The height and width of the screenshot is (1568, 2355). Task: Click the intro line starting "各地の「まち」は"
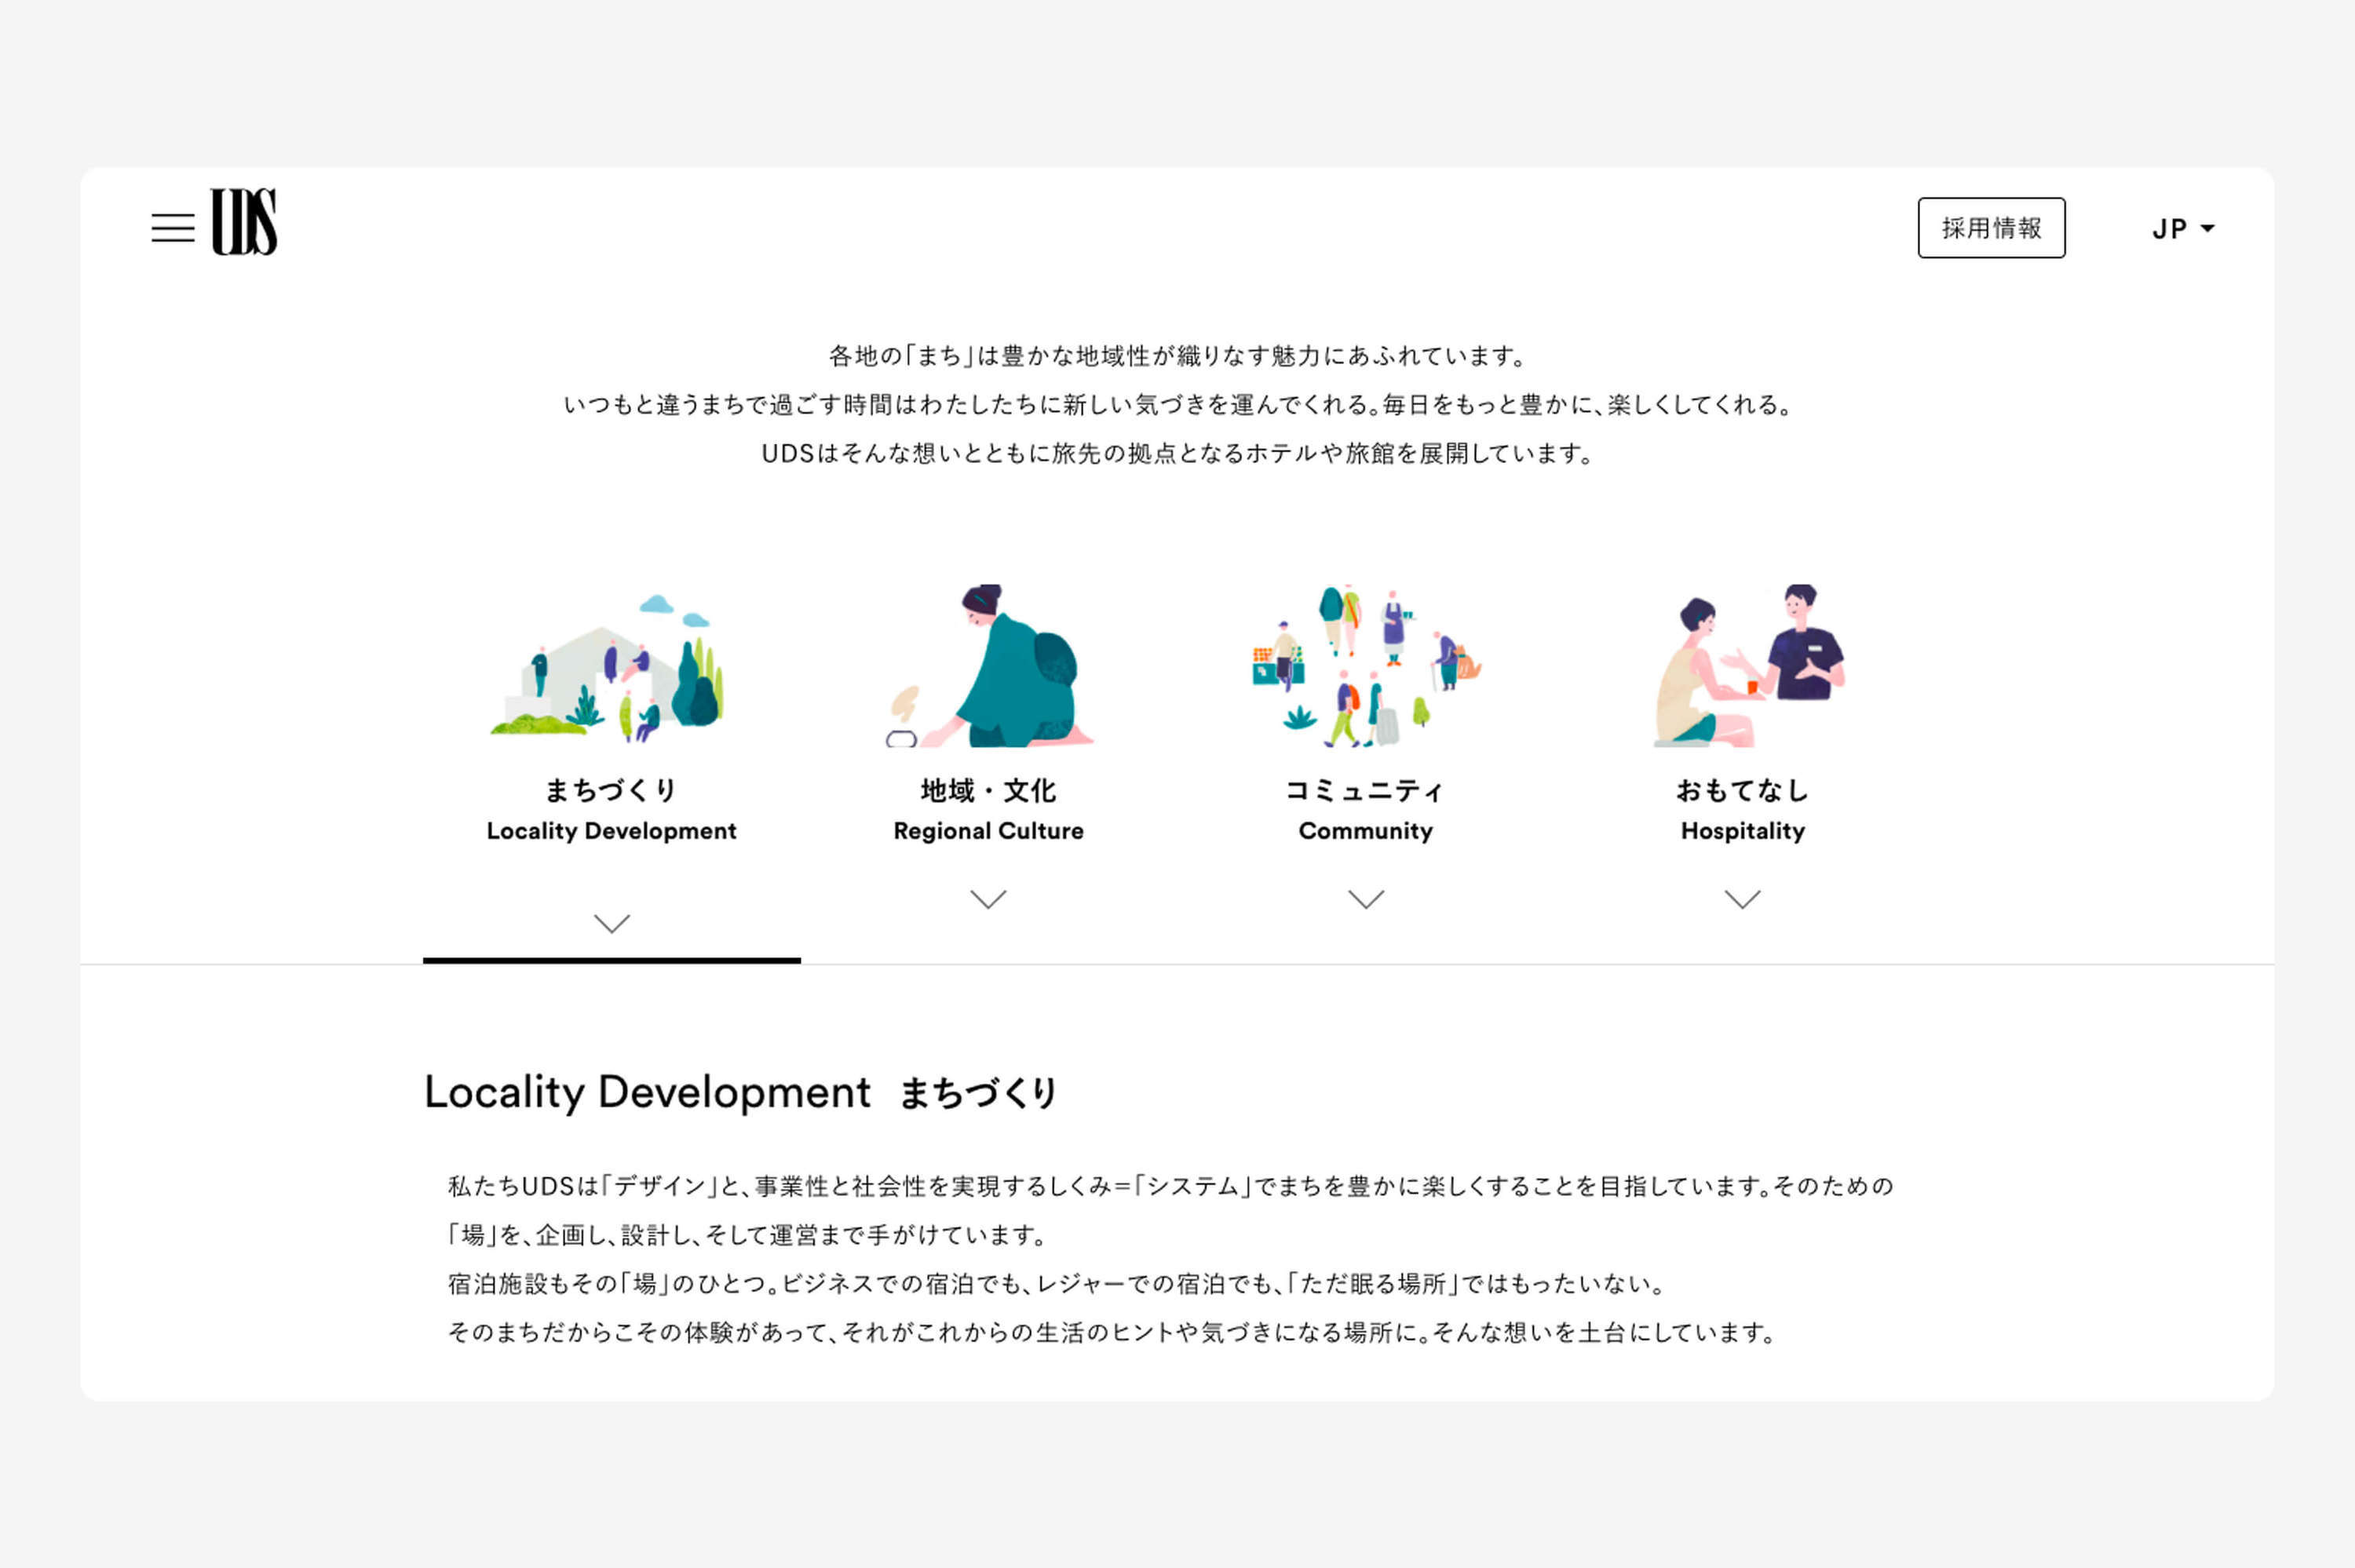point(1177,356)
